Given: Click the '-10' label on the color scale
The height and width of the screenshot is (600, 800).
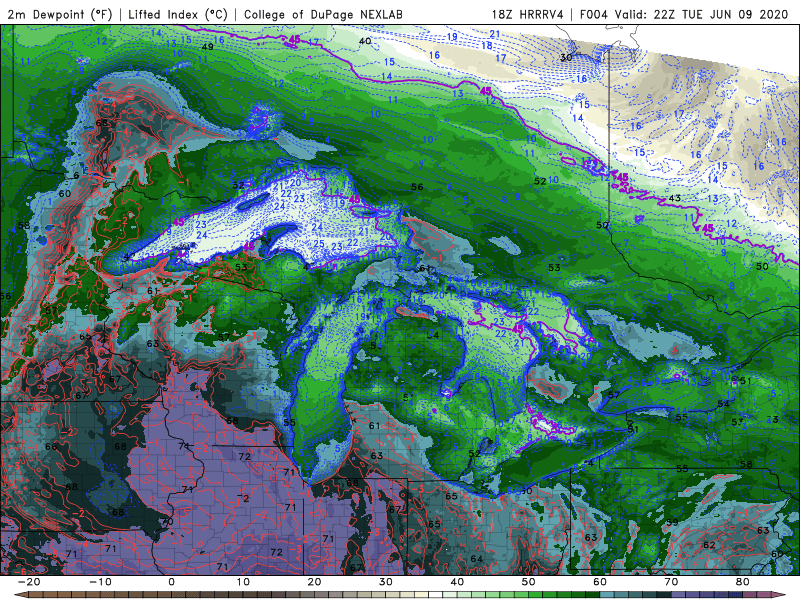Looking at the screenshot, I should [100, 582].
